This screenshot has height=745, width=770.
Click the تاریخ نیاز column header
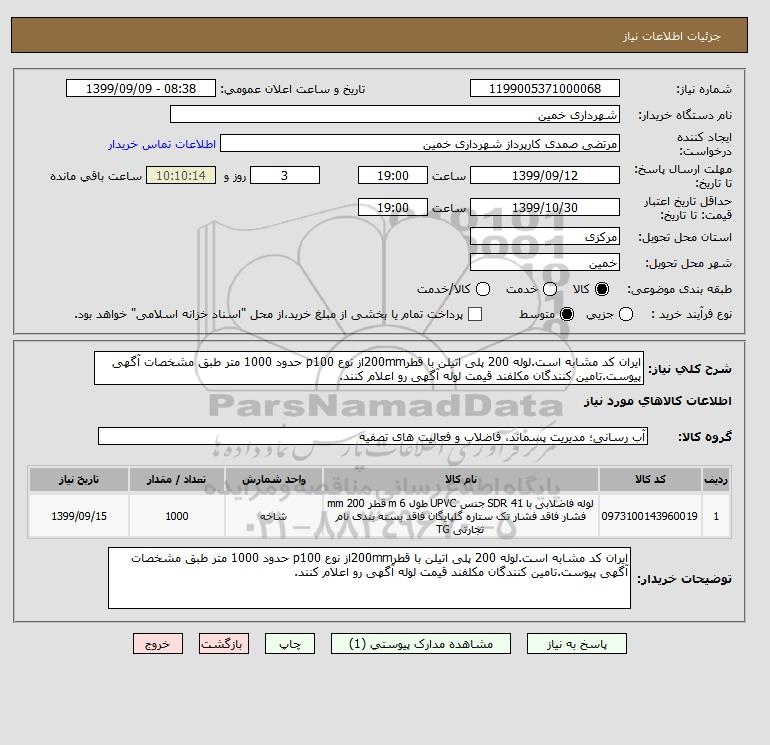pos(79,479)
